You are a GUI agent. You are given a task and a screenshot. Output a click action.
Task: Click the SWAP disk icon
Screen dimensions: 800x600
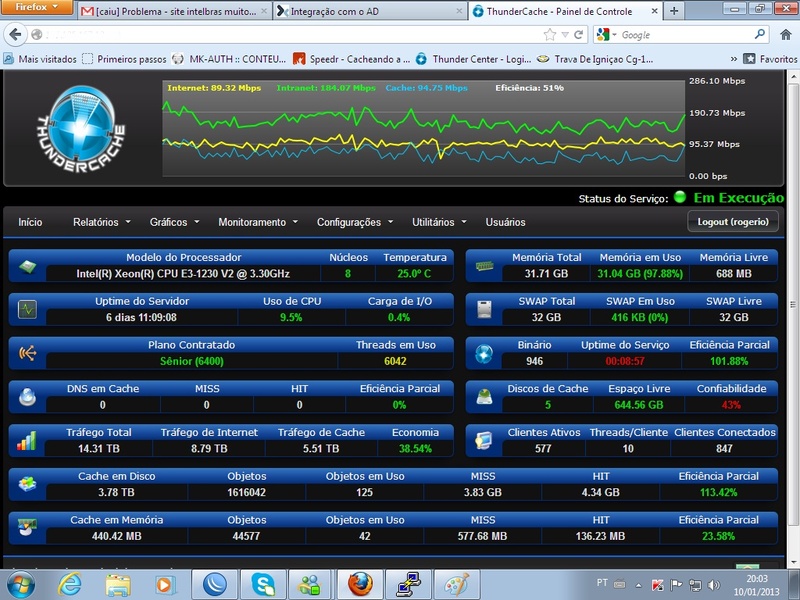pyautogui.click(x=484, y=309)
